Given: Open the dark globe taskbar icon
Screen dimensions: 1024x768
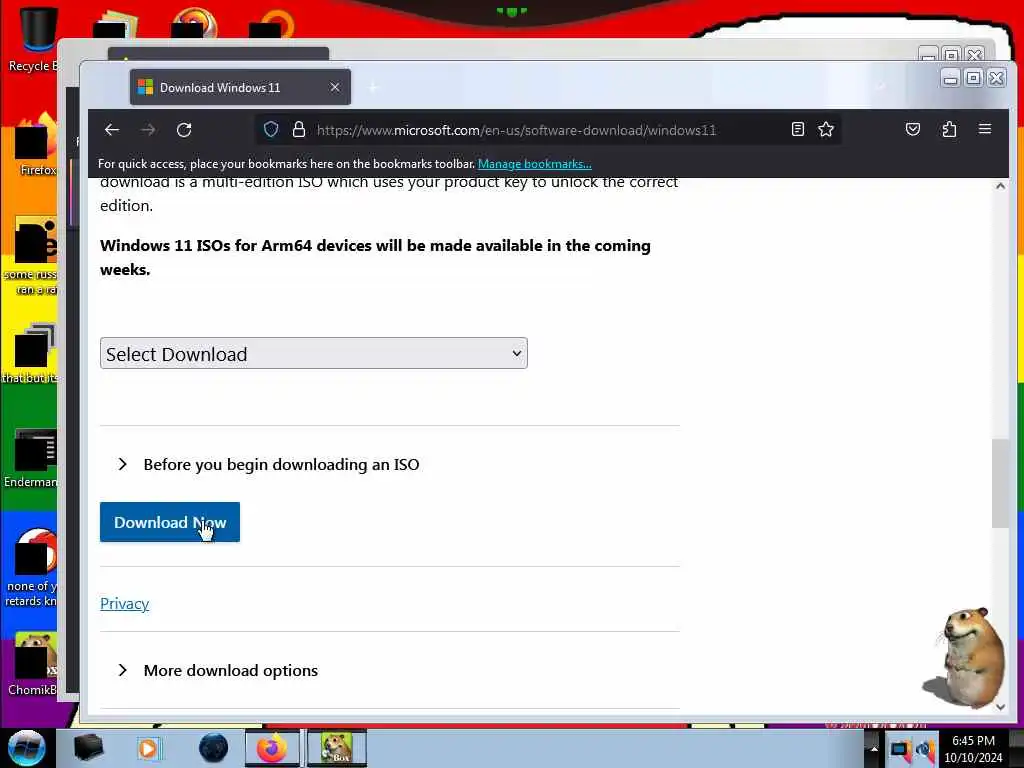Looking at the screenshot, I should pyautogui.click(x=214, y=748).
